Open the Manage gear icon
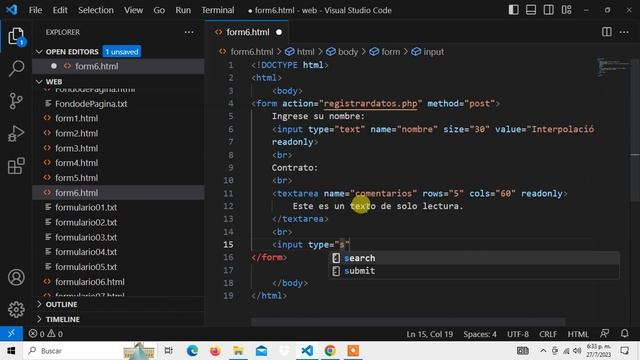Viewport: 640px width, 360px height. (x=16, y=309)
